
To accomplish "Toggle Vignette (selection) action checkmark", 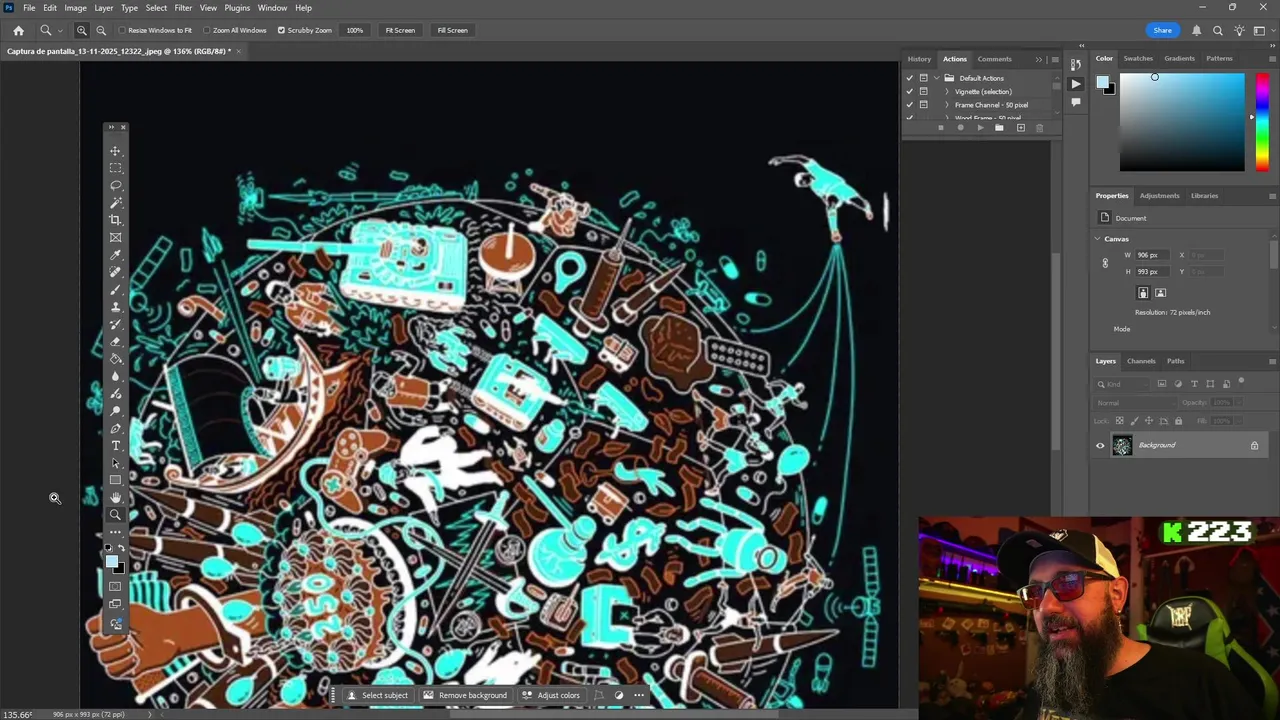I will 910,91.
